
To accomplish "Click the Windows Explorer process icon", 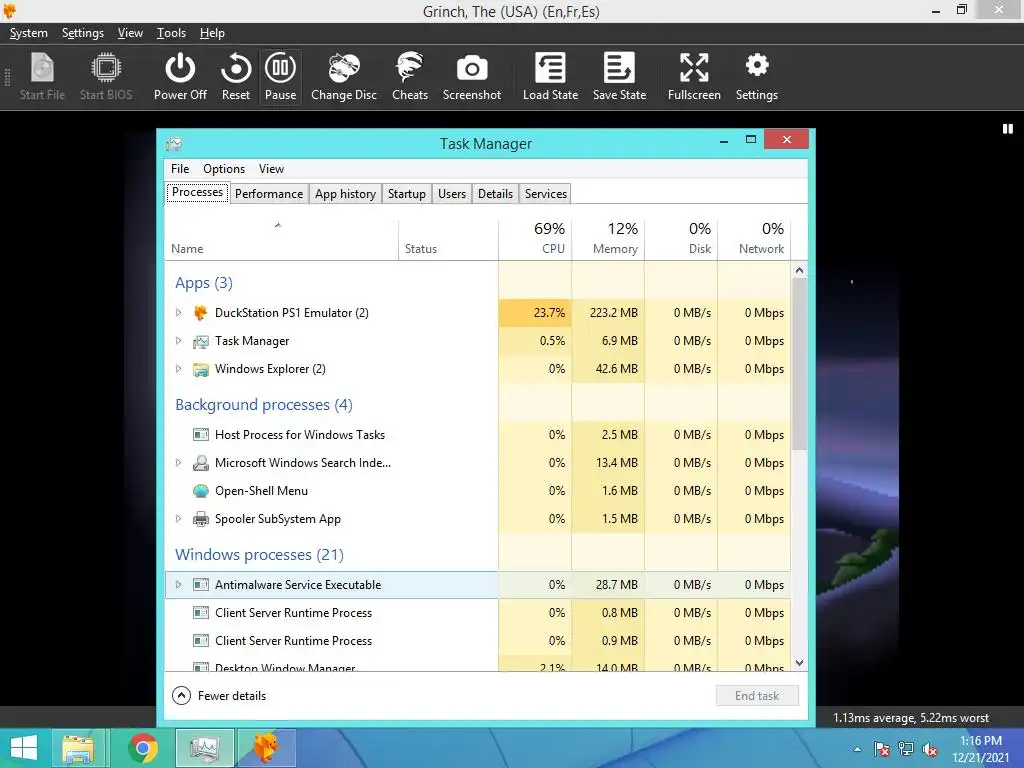I will coord(200,369).
